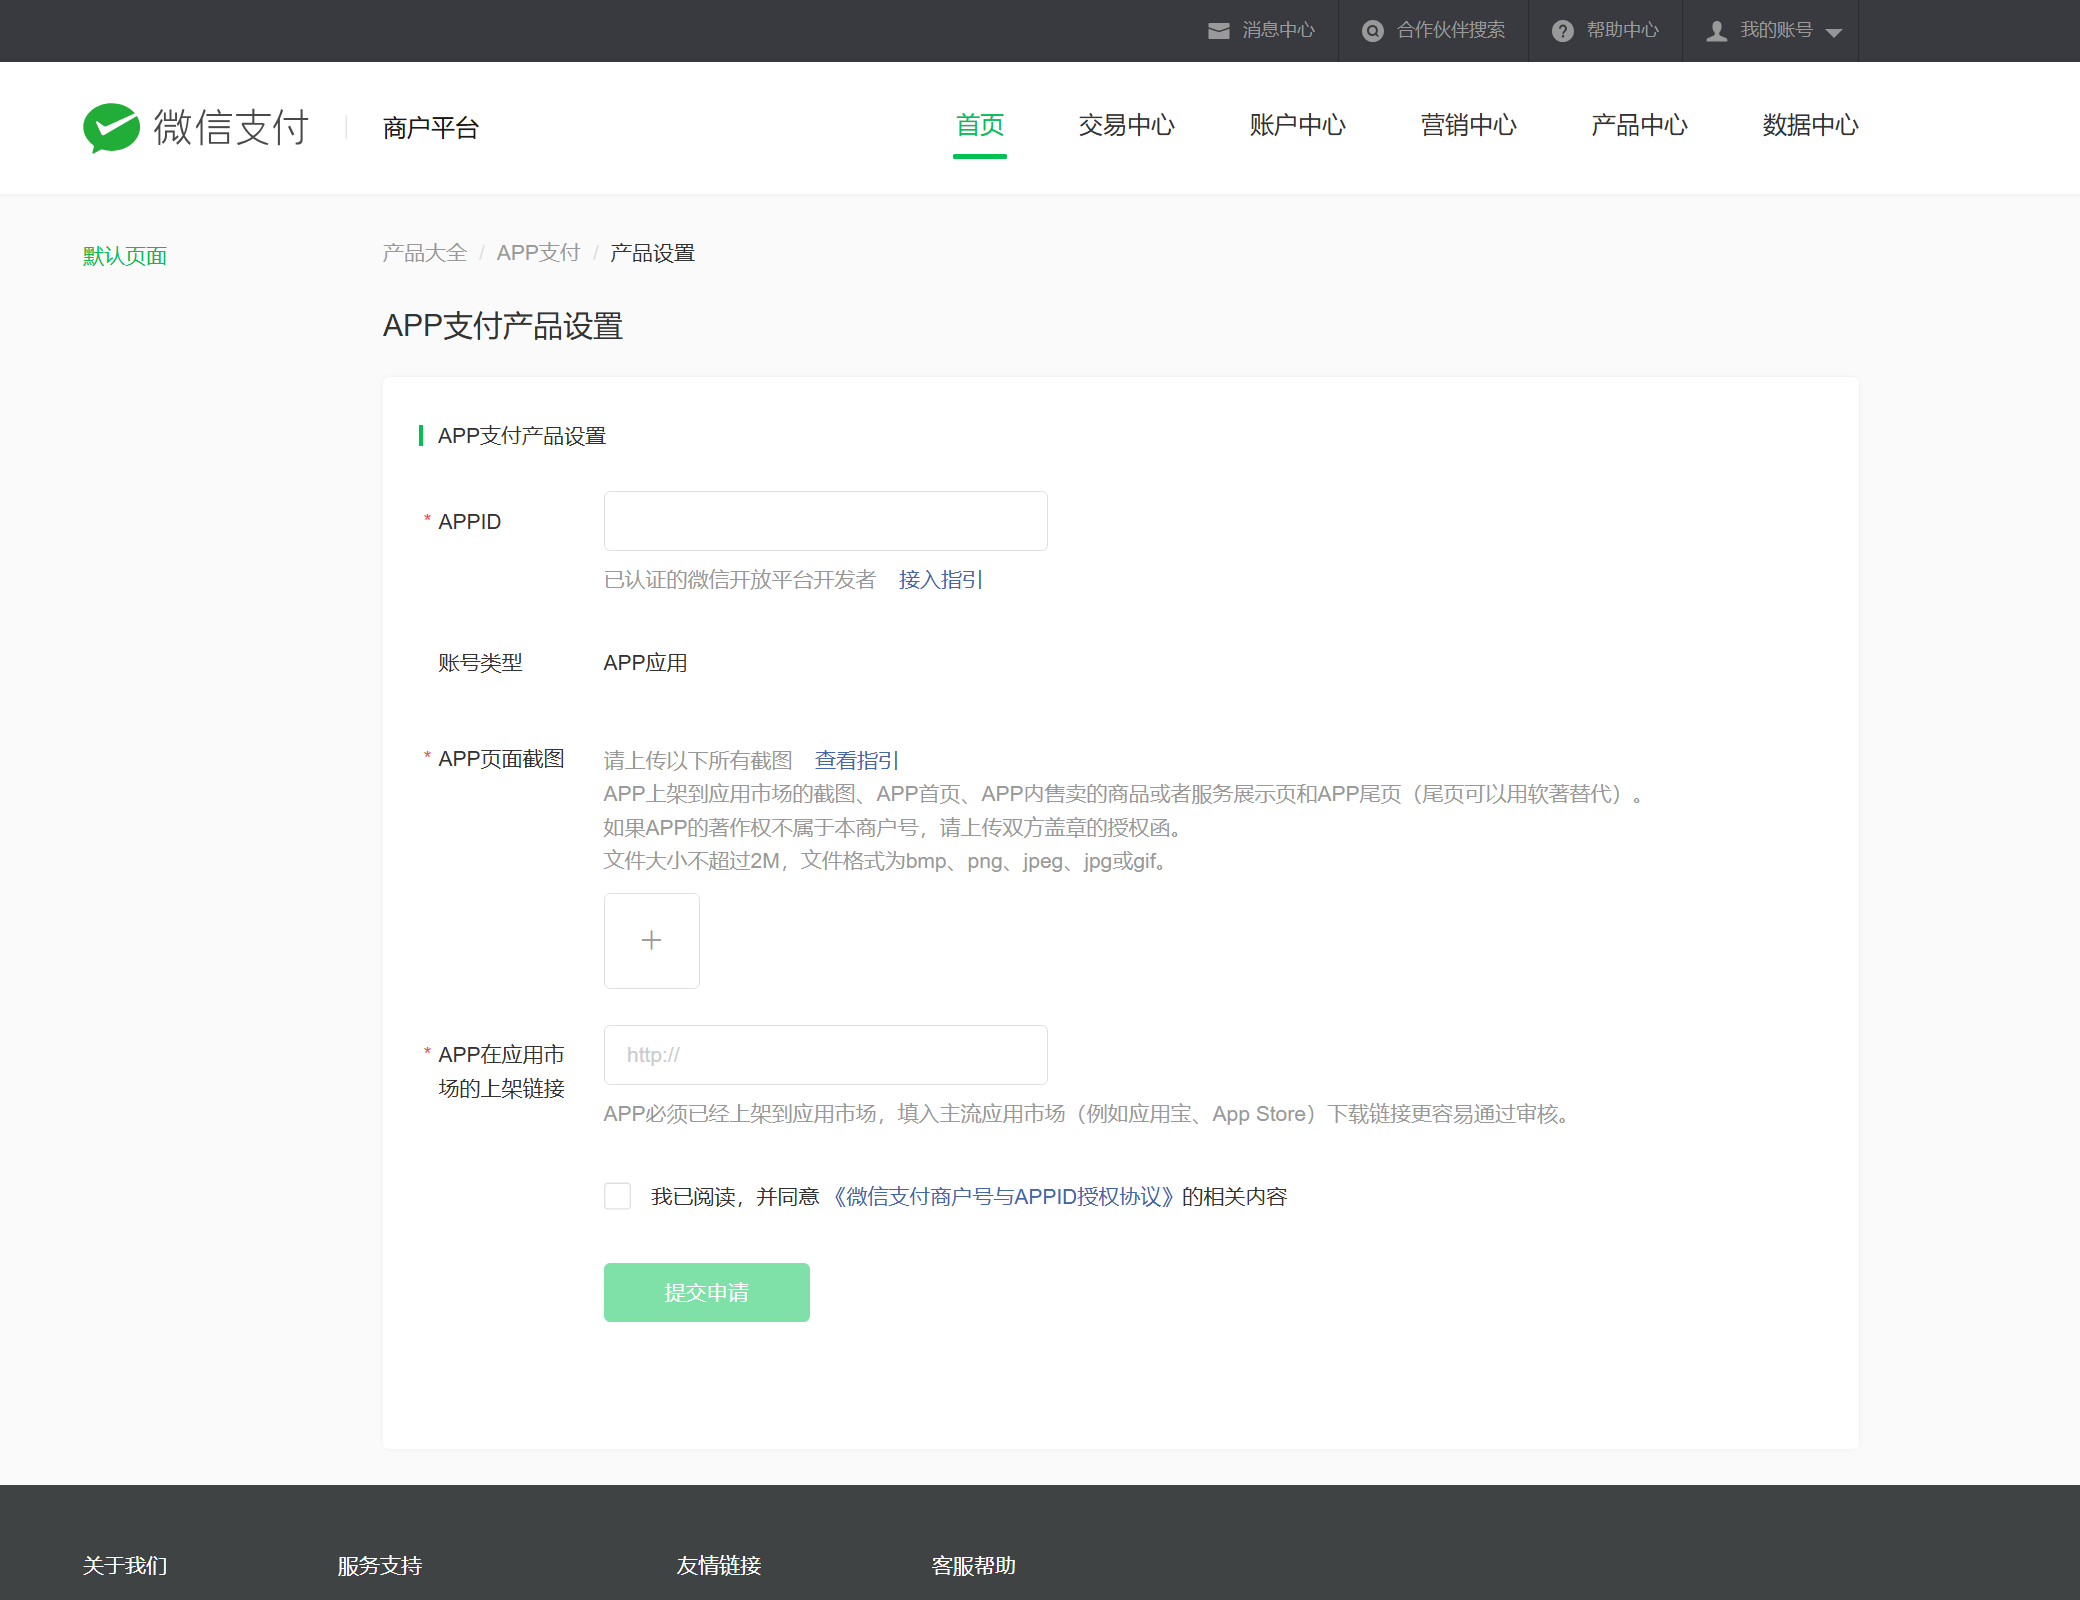Click the plus icon to upload screenshot
The image size is (2080, 1600).
652,940
